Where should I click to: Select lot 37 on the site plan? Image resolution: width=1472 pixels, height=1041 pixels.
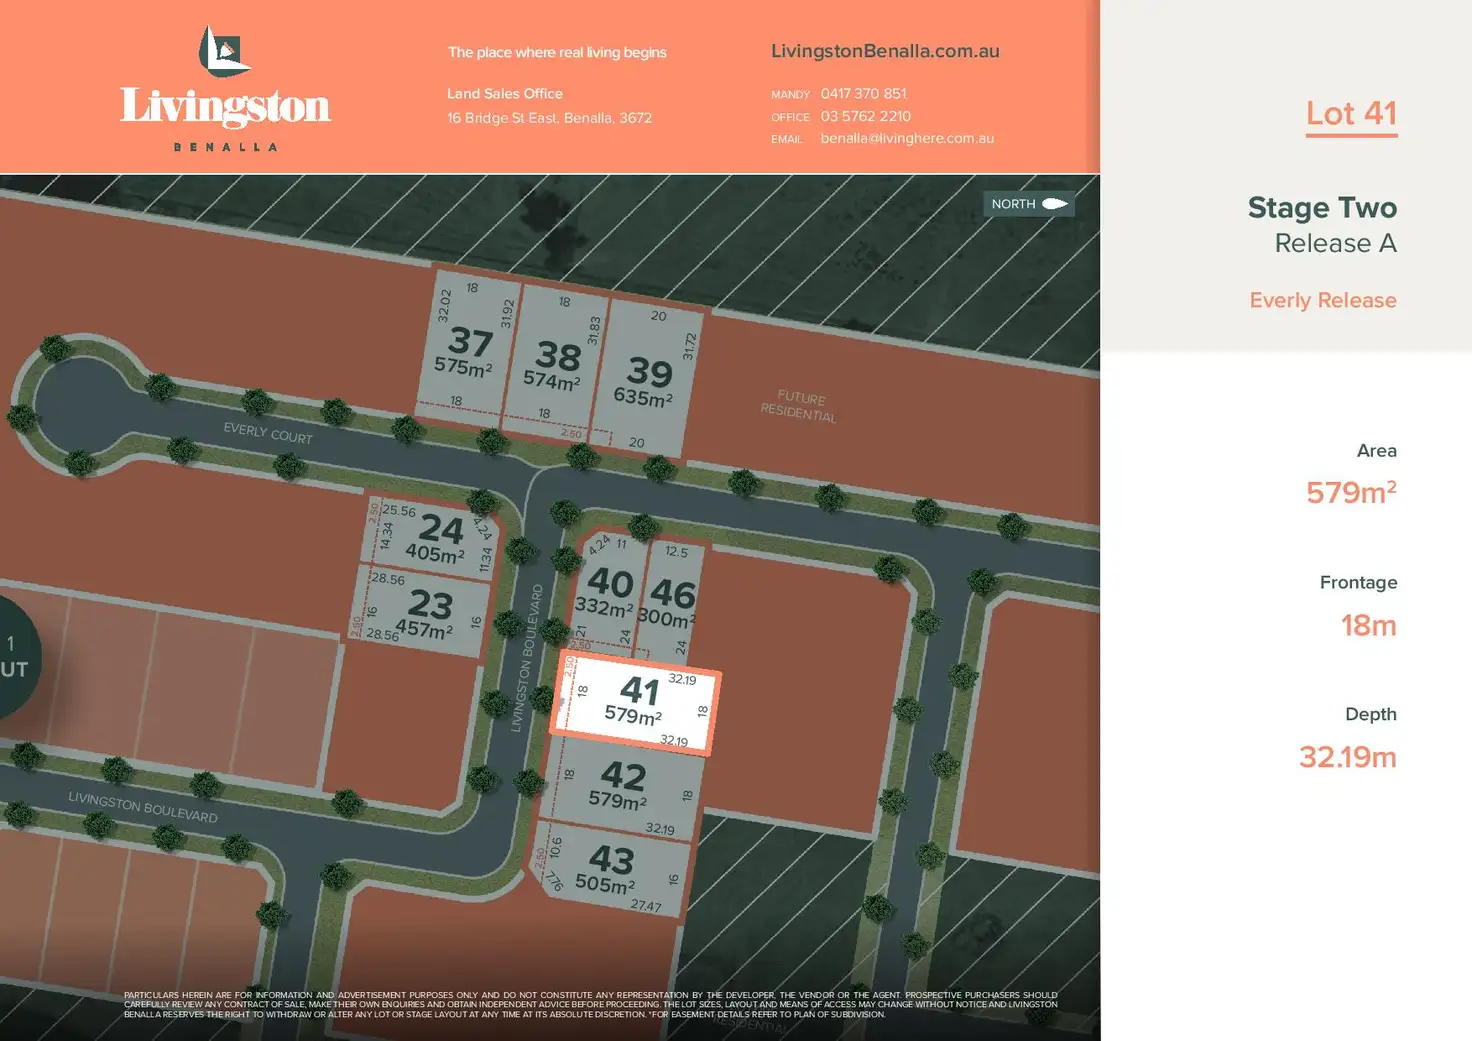[465, 351]
